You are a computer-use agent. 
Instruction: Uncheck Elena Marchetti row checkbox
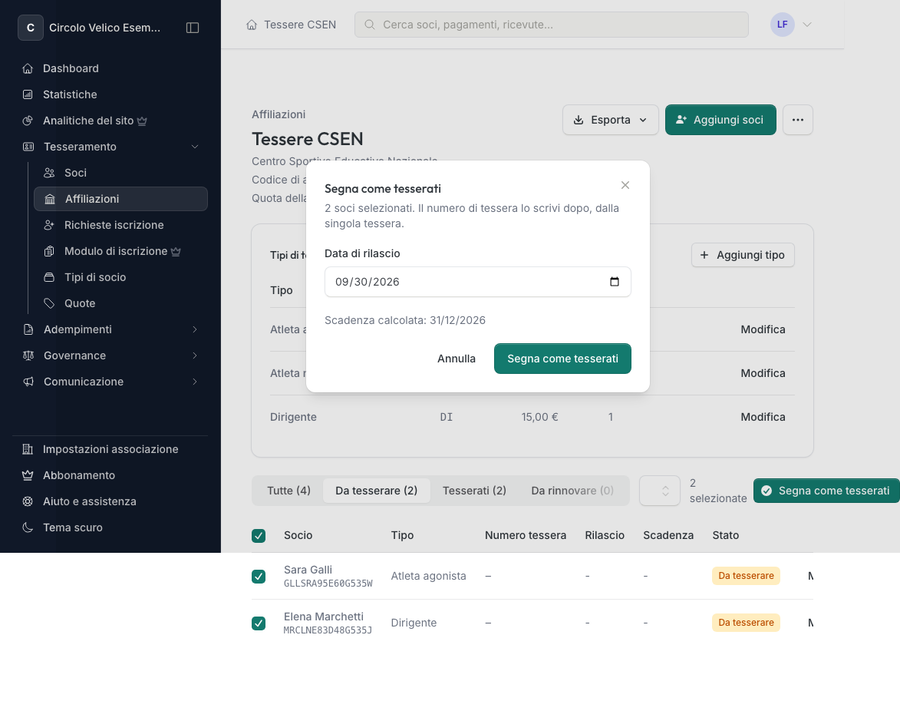click(258, 623)
